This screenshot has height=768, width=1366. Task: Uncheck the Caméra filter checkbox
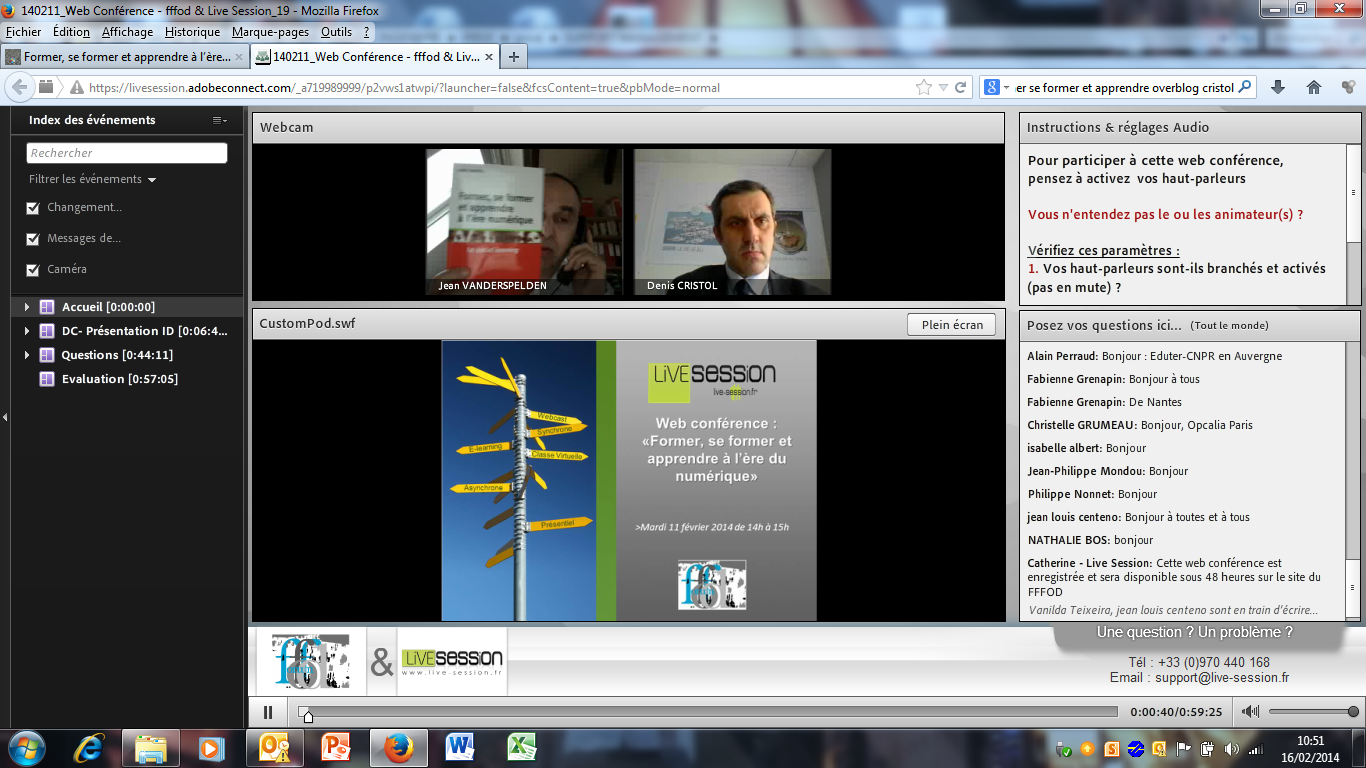[x=33, y=270]
